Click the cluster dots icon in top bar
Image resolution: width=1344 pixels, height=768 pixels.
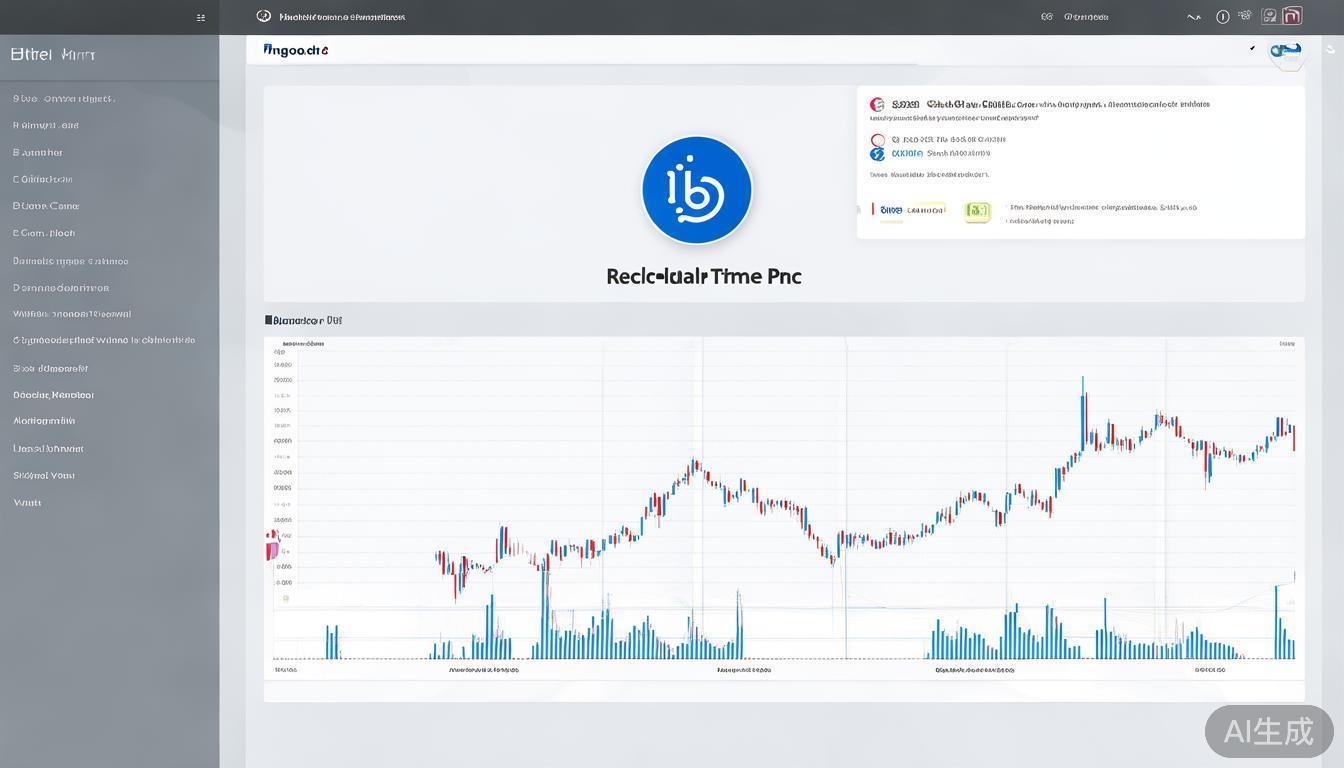(1245, 16)
